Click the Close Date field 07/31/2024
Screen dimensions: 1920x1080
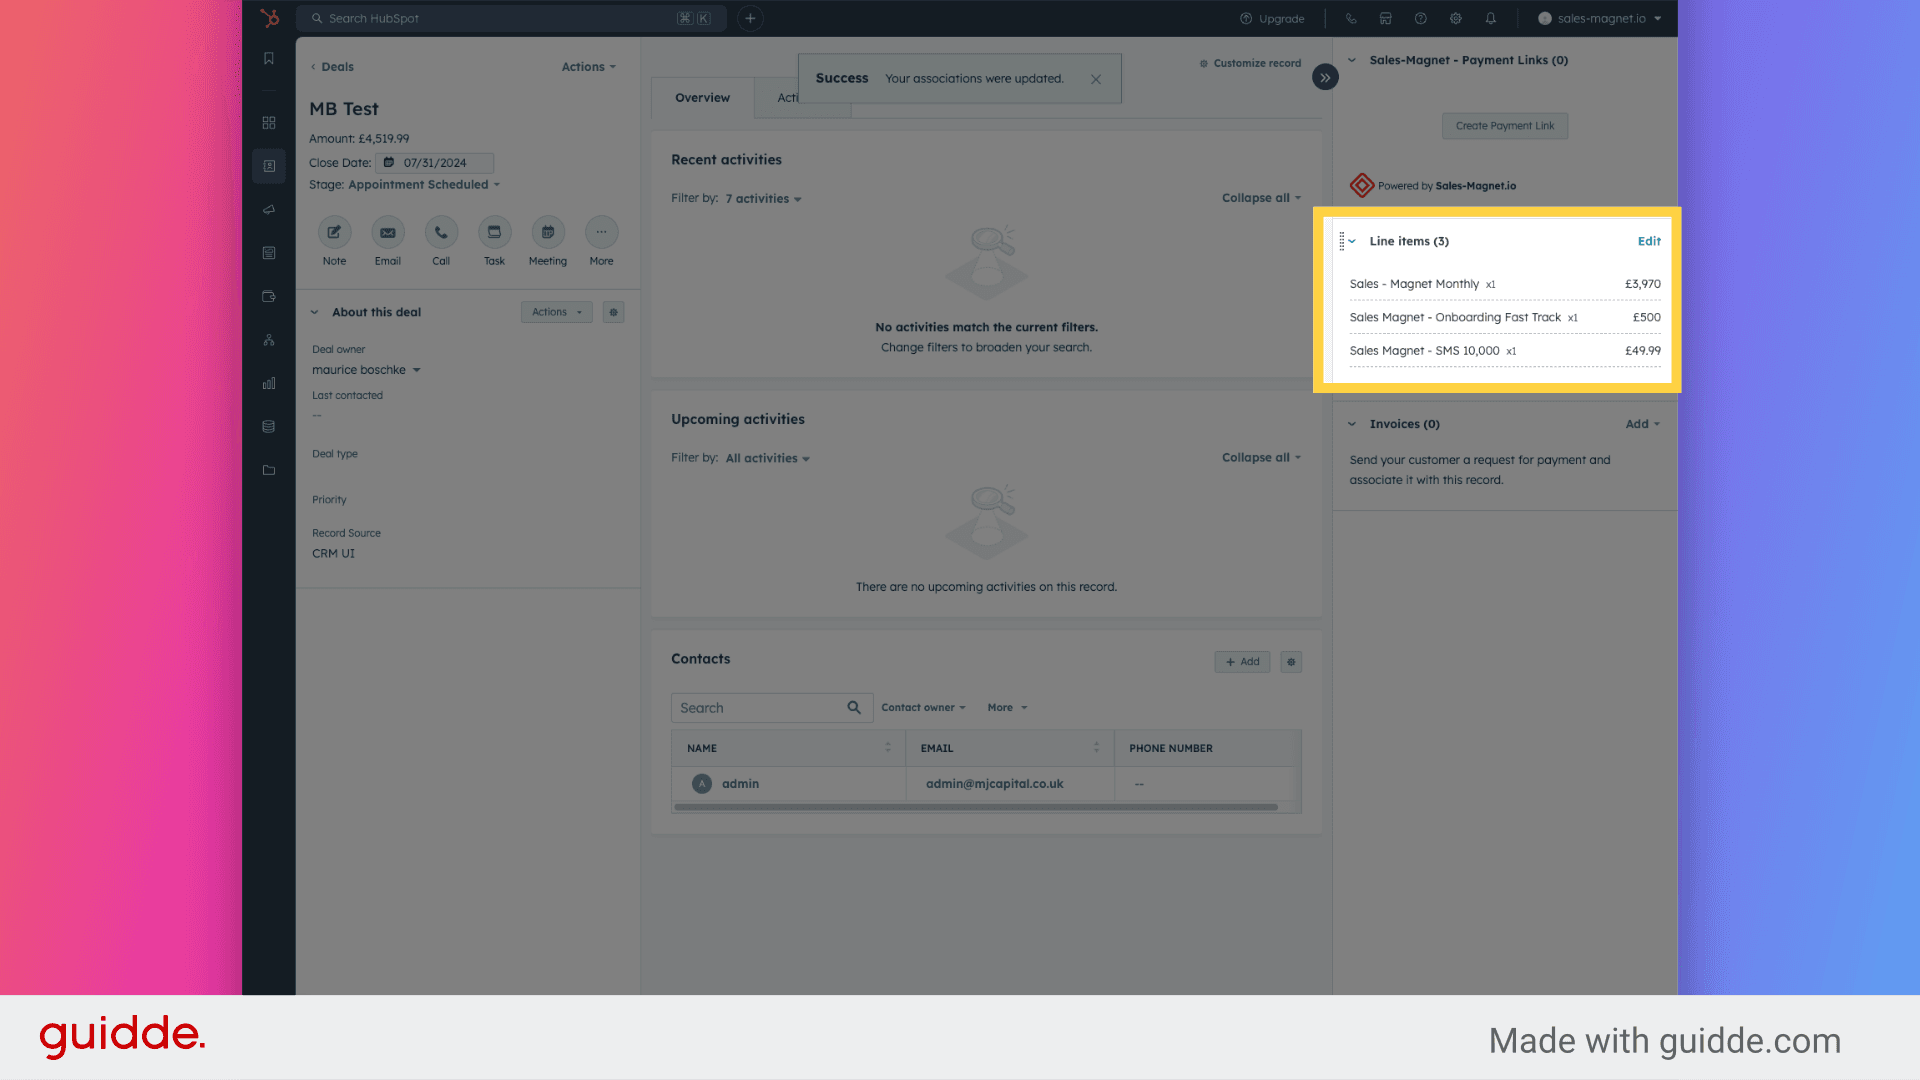click(x=434, y=163)
